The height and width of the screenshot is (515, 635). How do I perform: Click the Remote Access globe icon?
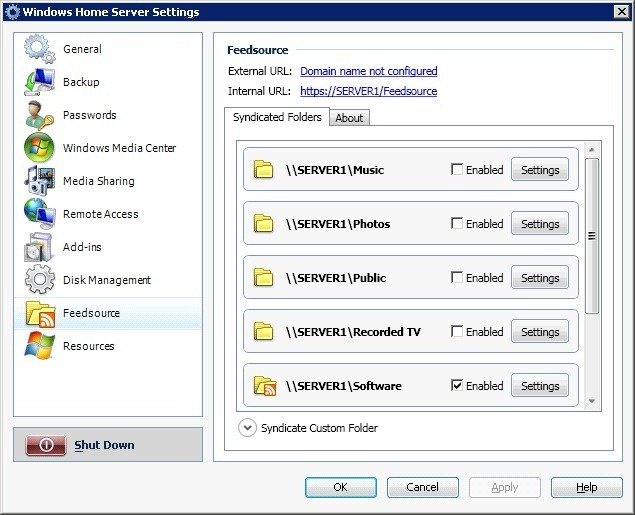click(39, 214)
